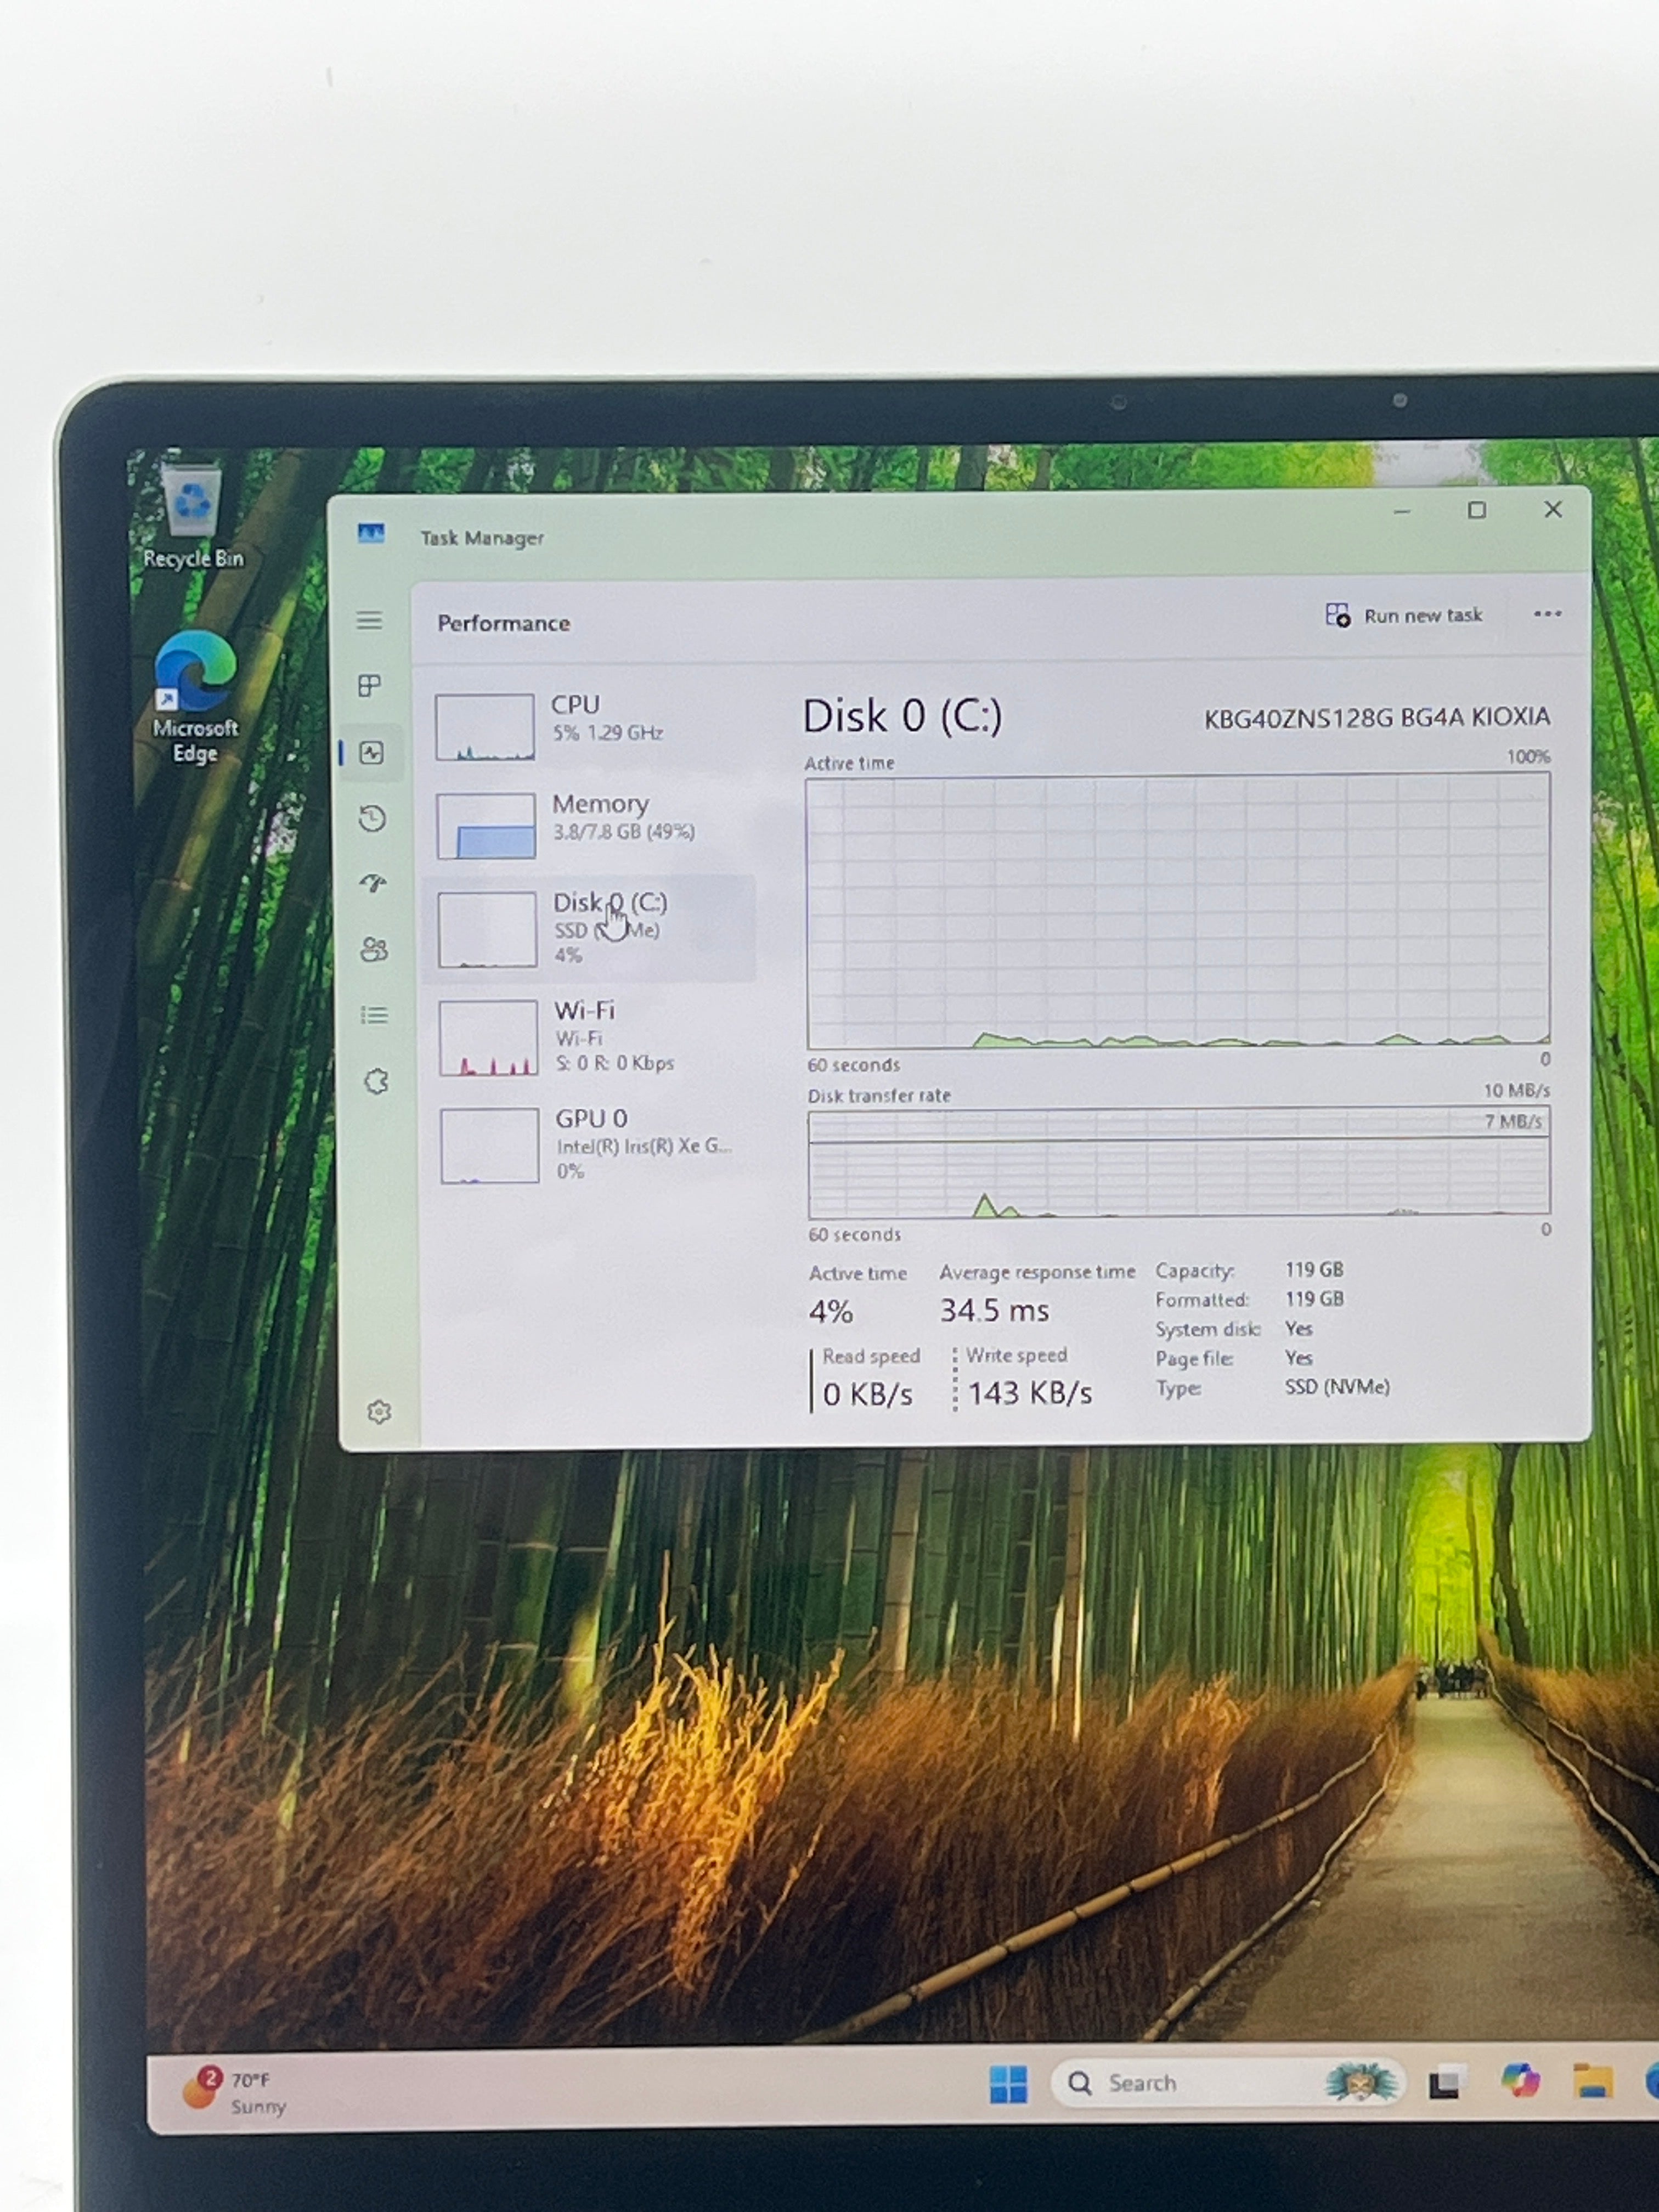Open the Task View taskbar icon

(x=1446, y=2083)
